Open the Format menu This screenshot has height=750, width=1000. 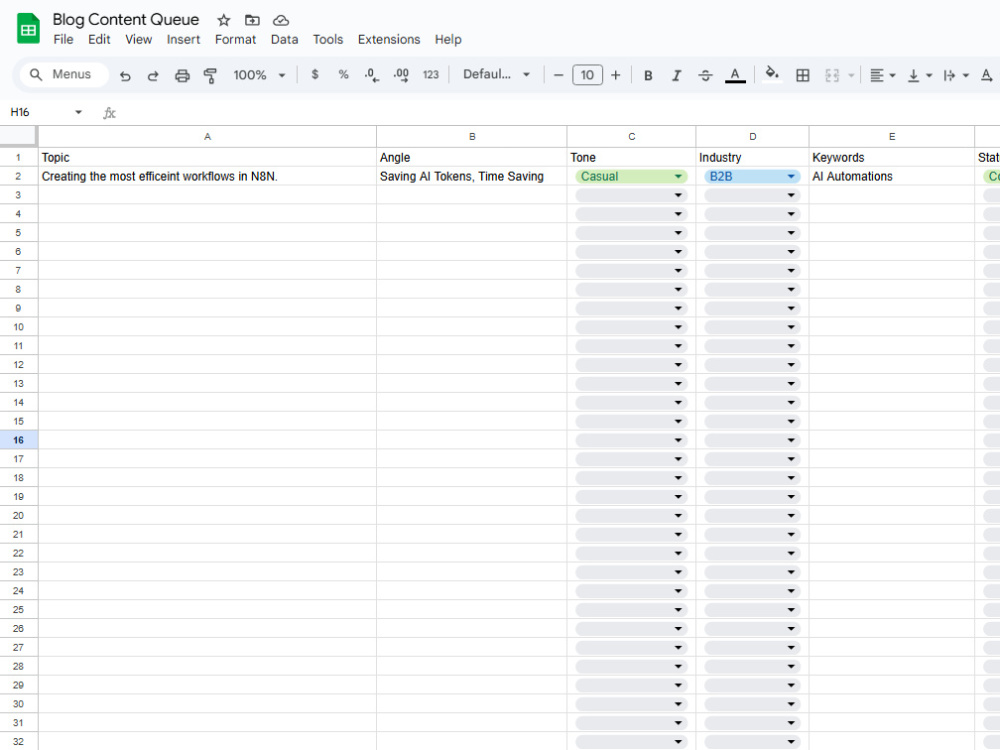[x=235, y=40]
